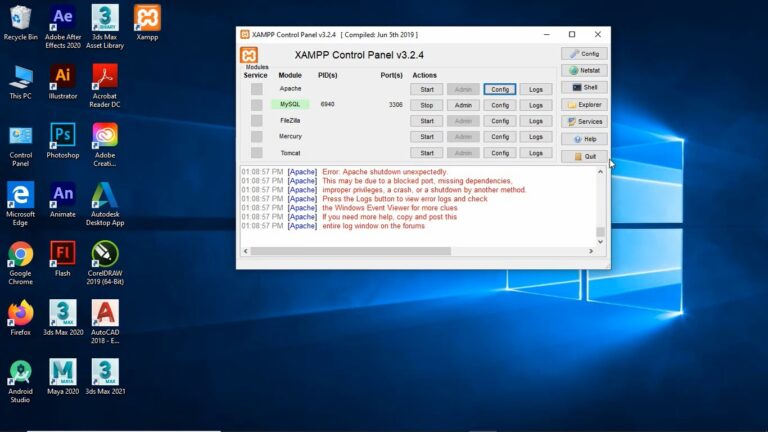Screen dimensions: 768x432
Task: Select the Autodesk Desktop App icon
Action: [x=105, y=204]
